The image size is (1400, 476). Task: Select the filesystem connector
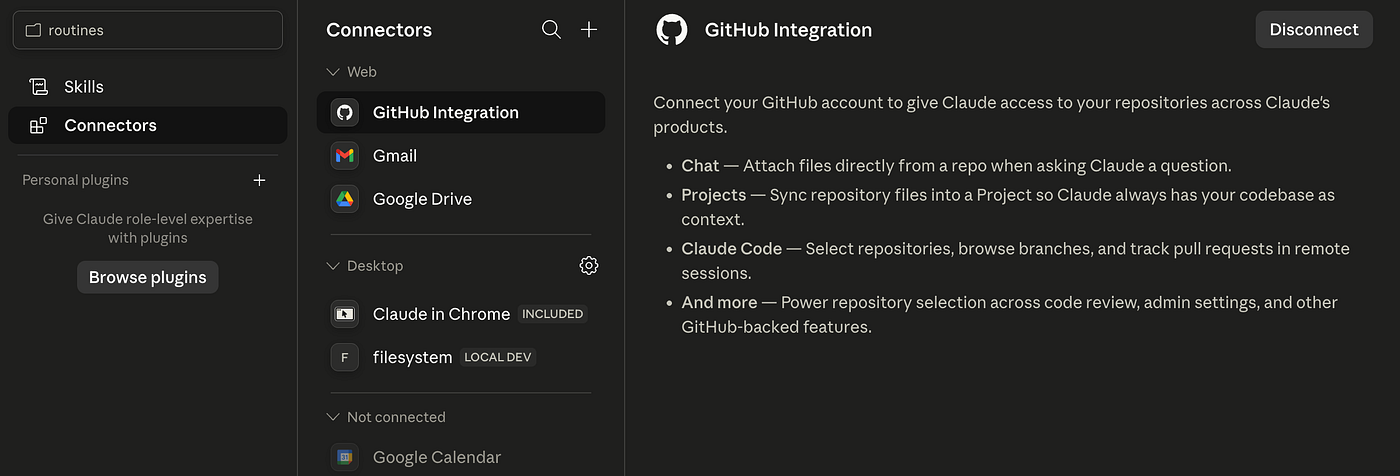click(461, 356)
